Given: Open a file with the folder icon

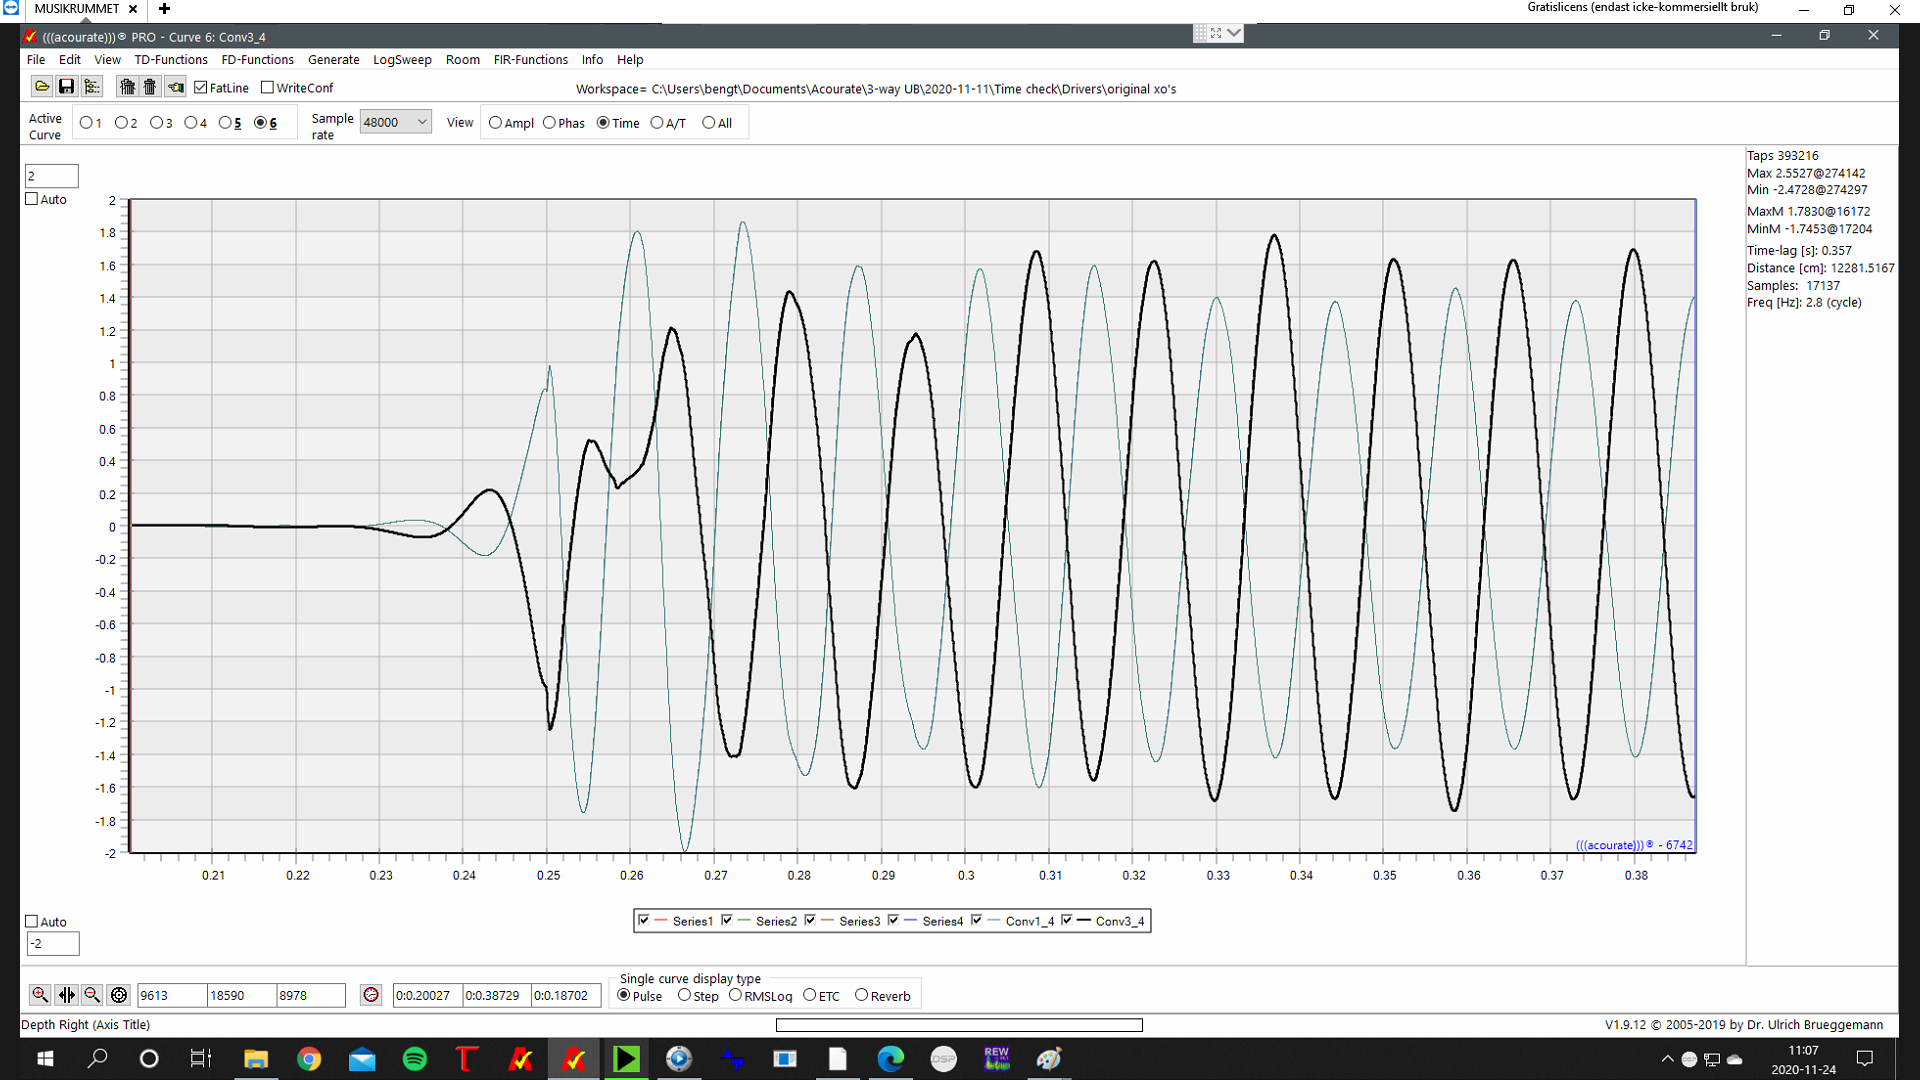Looking at the screenshot, I should tap(42, 87).
